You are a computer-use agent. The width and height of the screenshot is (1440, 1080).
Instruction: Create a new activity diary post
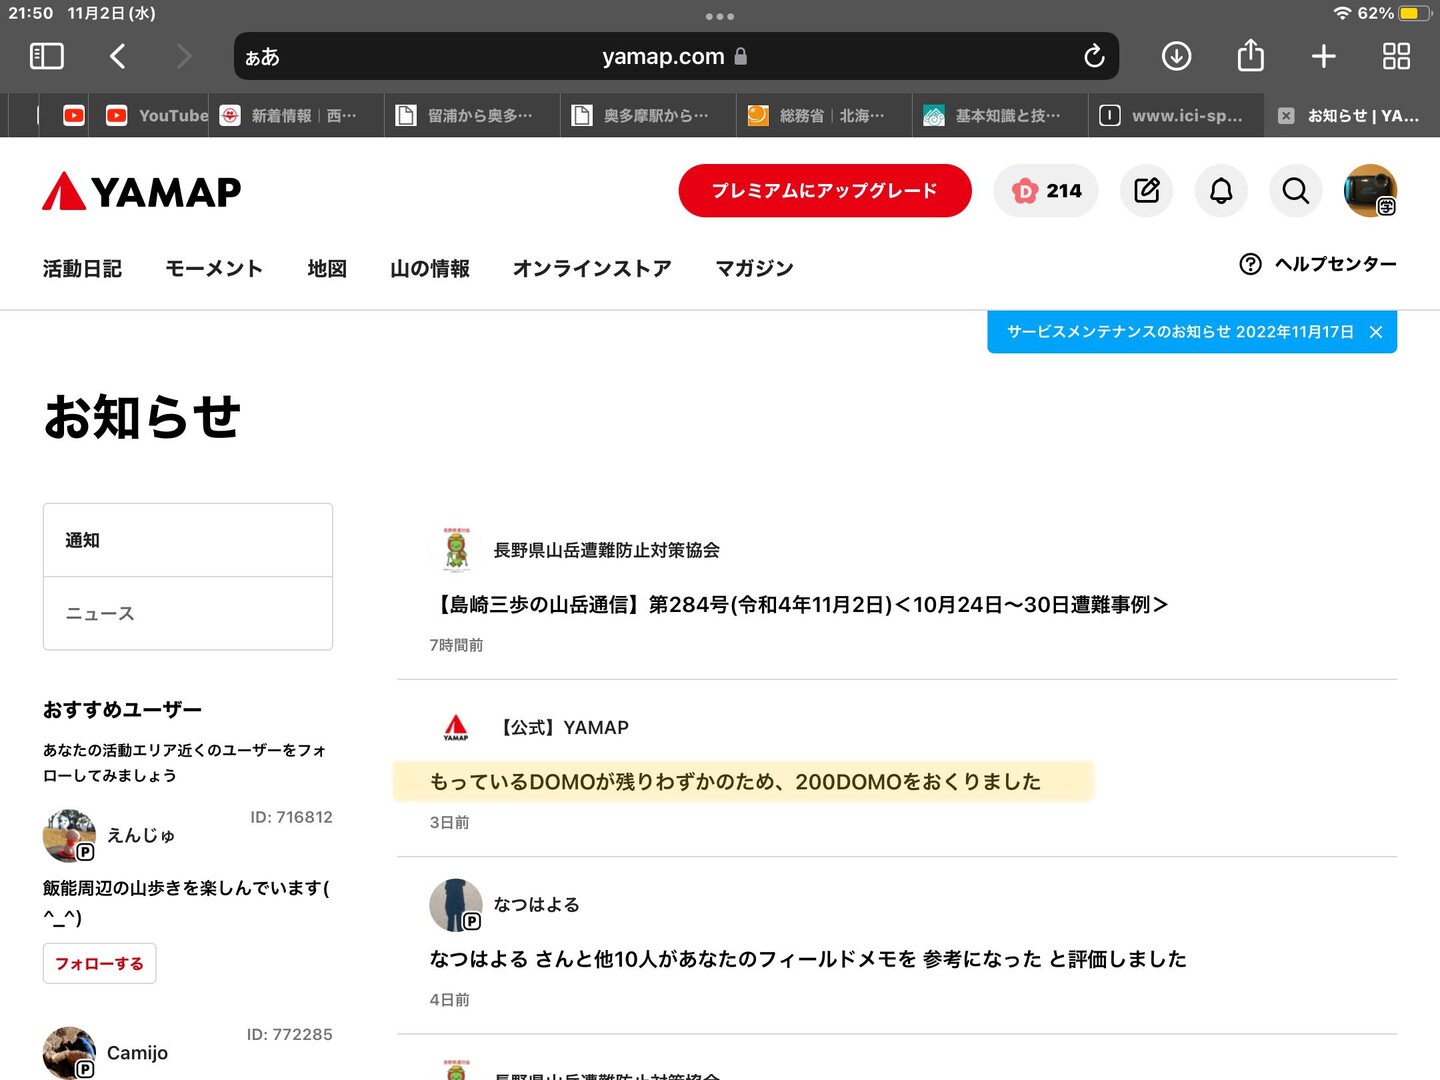click(1146, 190)
